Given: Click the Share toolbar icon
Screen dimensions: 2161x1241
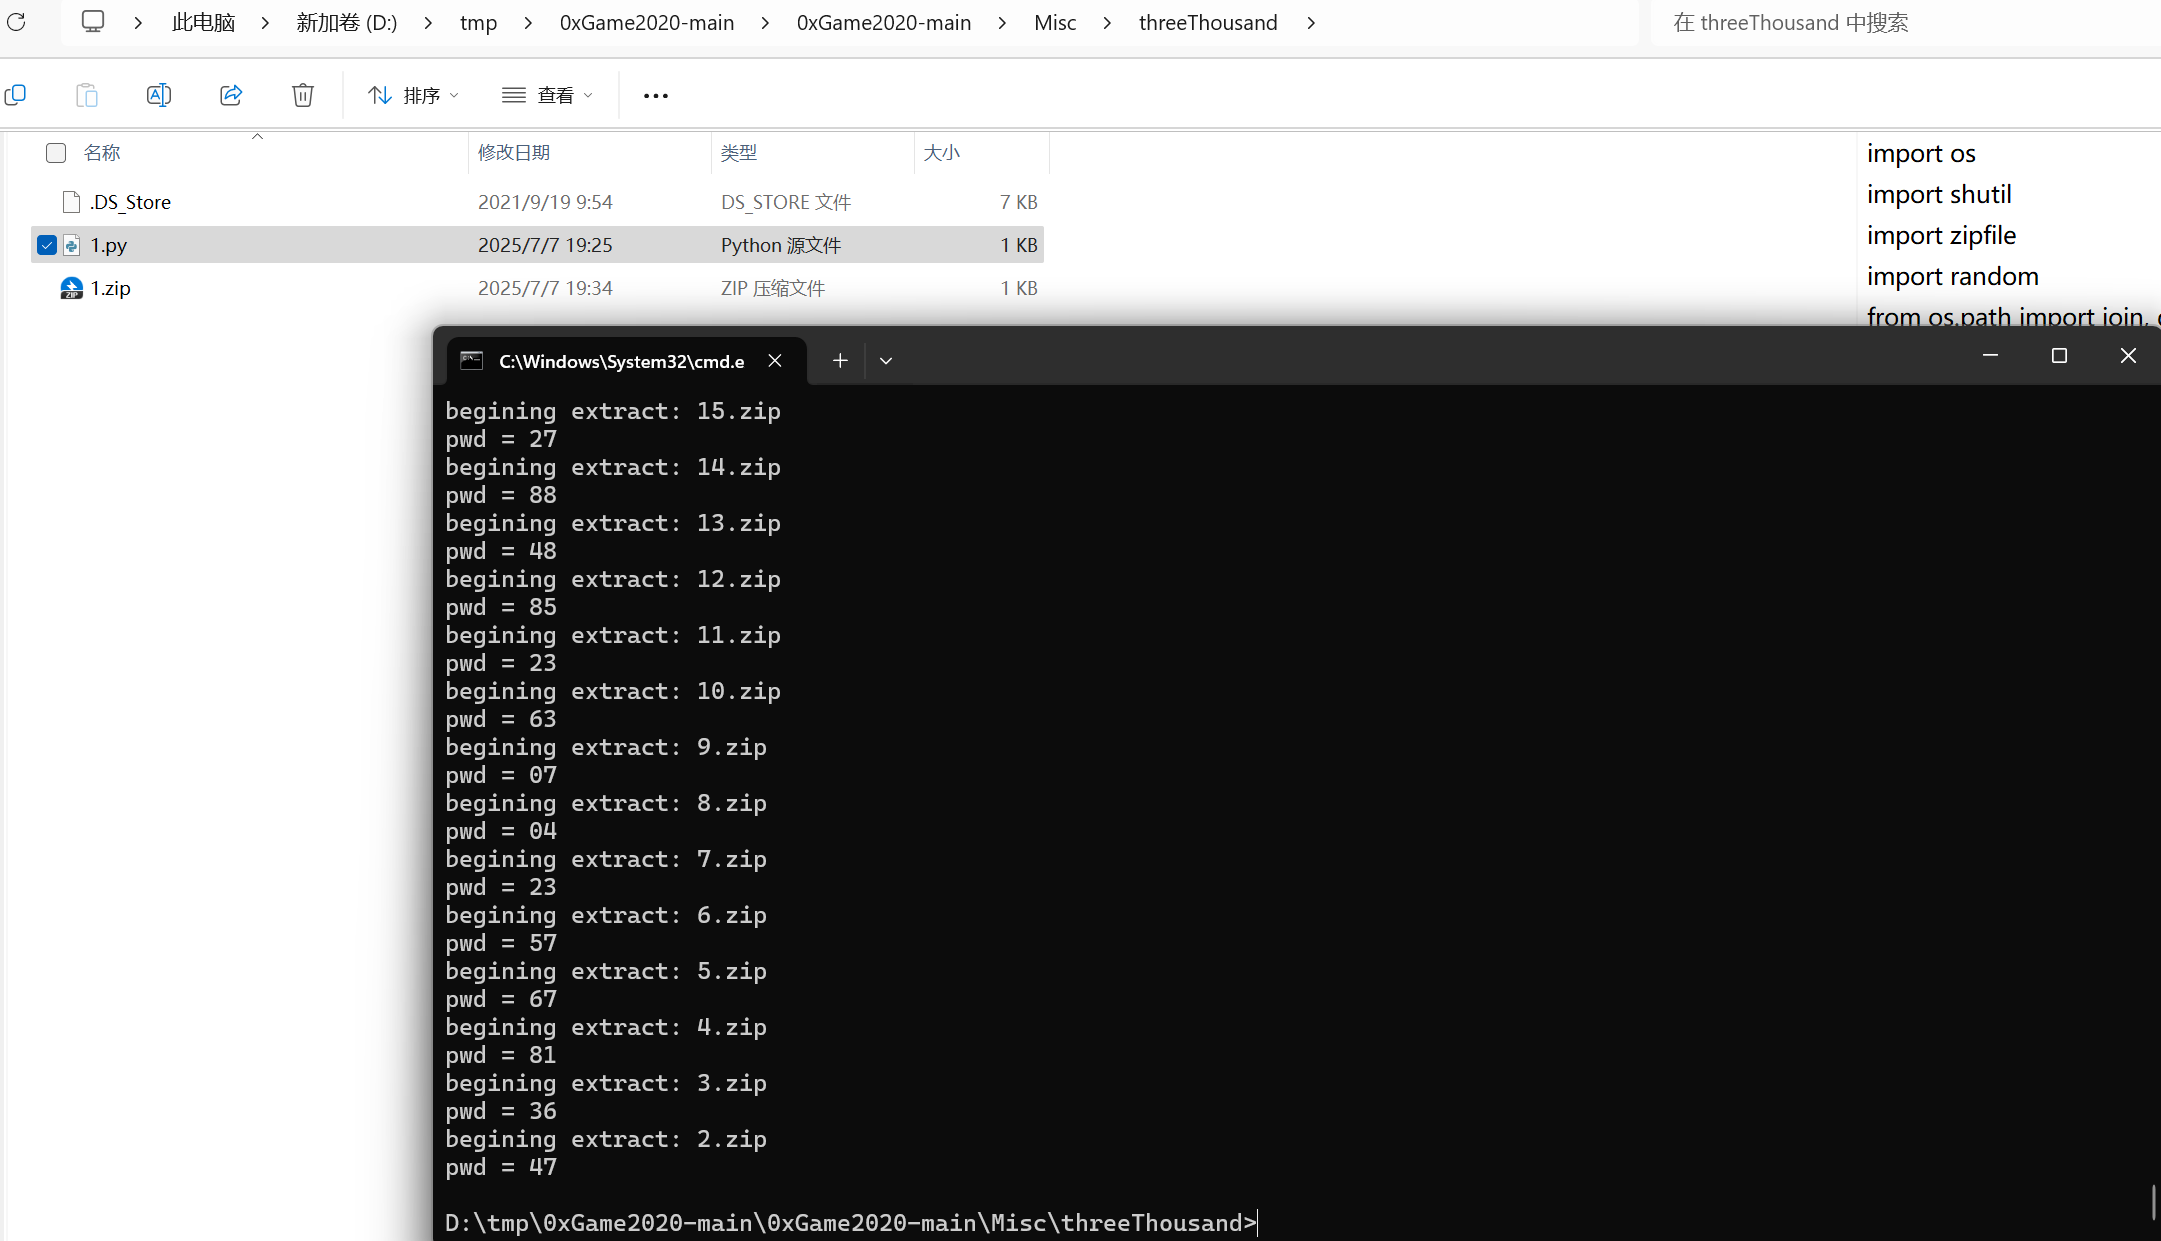Looking at the screenshot, I should click(x=231, y=95).
